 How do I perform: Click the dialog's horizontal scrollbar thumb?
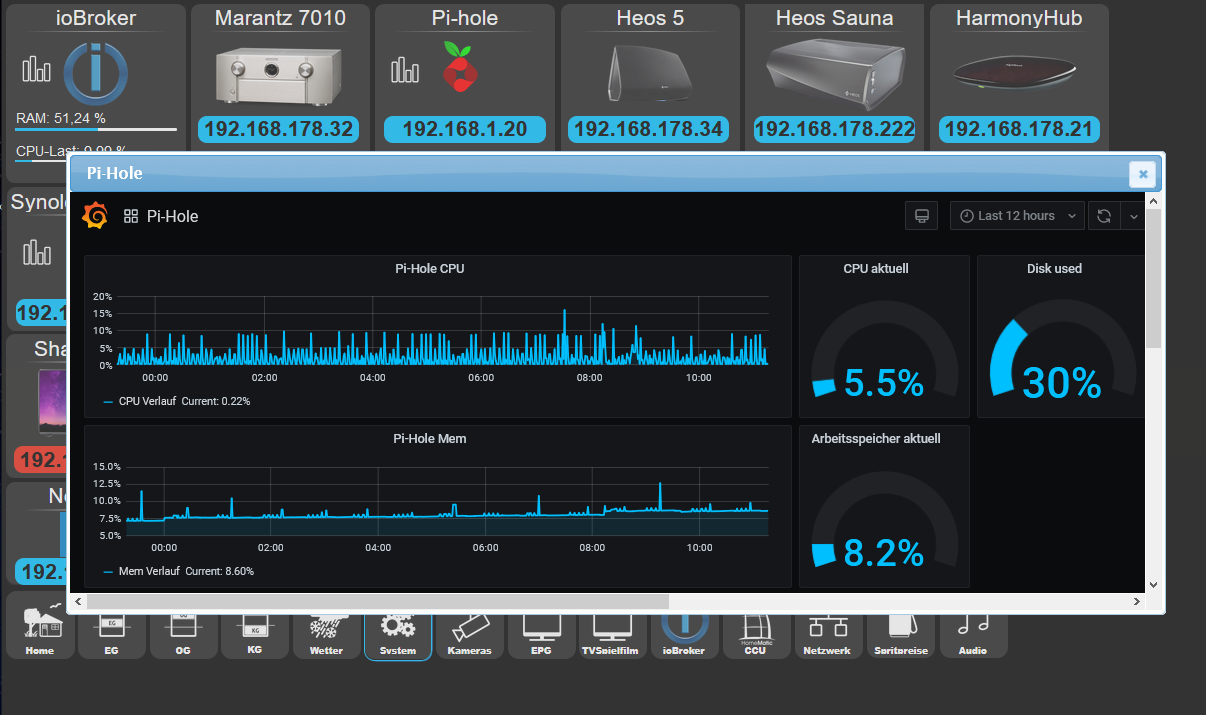click(378, 601)
